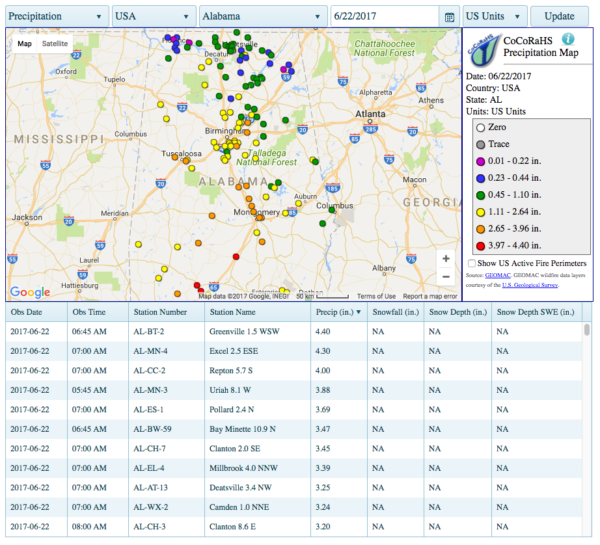This screenshot has width=600, height=545.
Task: Zoom in the map with plus button
Action: click(x=446, y=259)
